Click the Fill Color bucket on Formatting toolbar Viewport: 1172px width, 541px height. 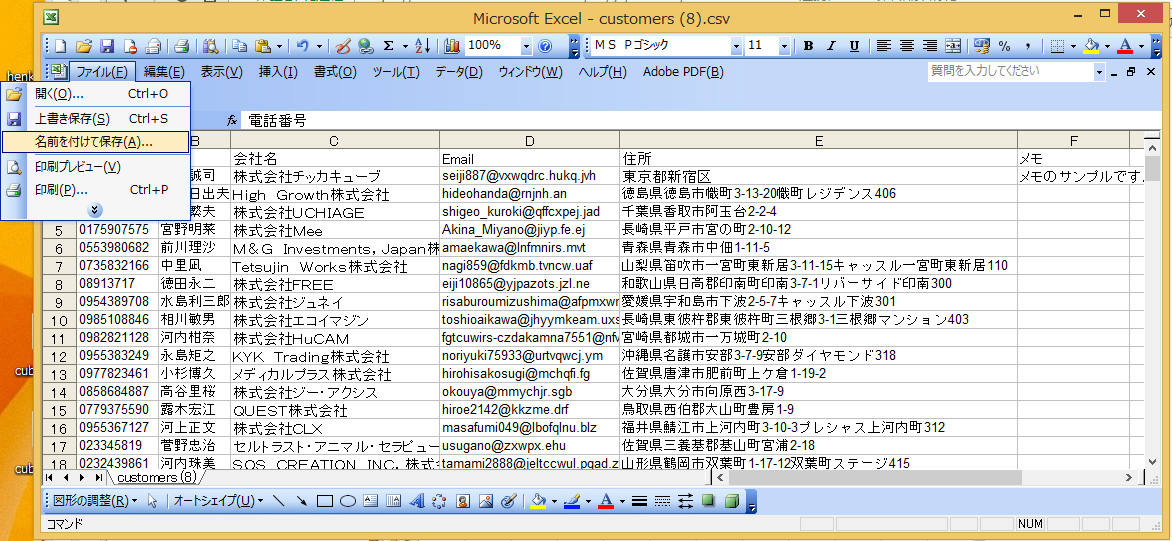point(1091,46)
